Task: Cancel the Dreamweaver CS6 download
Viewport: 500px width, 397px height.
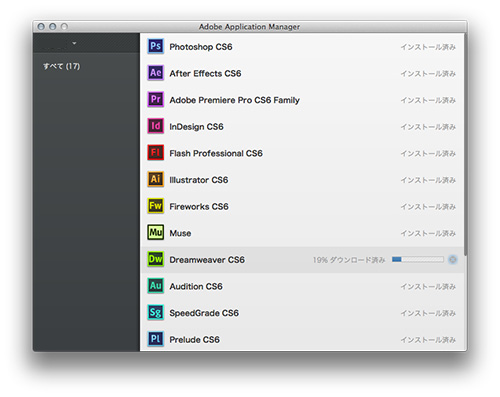Action: coord(453,259)
